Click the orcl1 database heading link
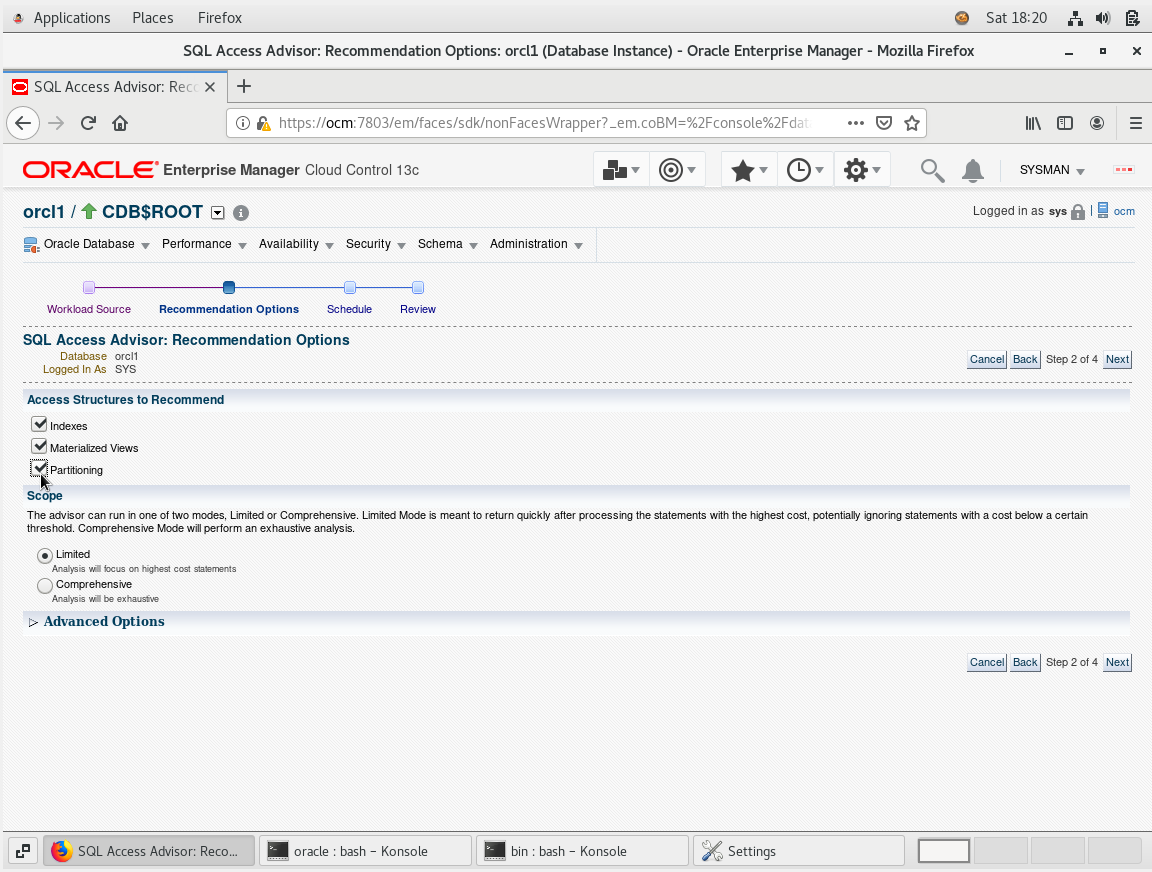Image resolution: width=1152 pixels, height=872 pixels. [x=44, y=212]
